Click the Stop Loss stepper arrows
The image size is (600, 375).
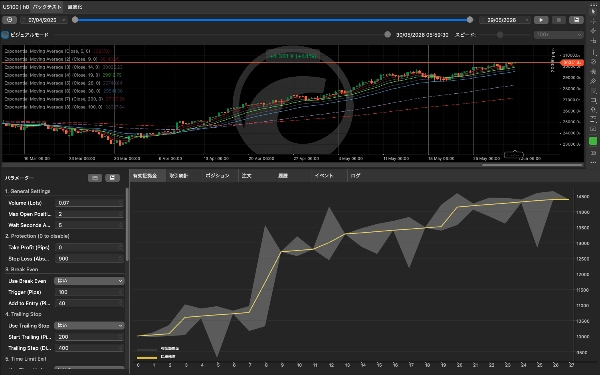click(x=121, y=259)
